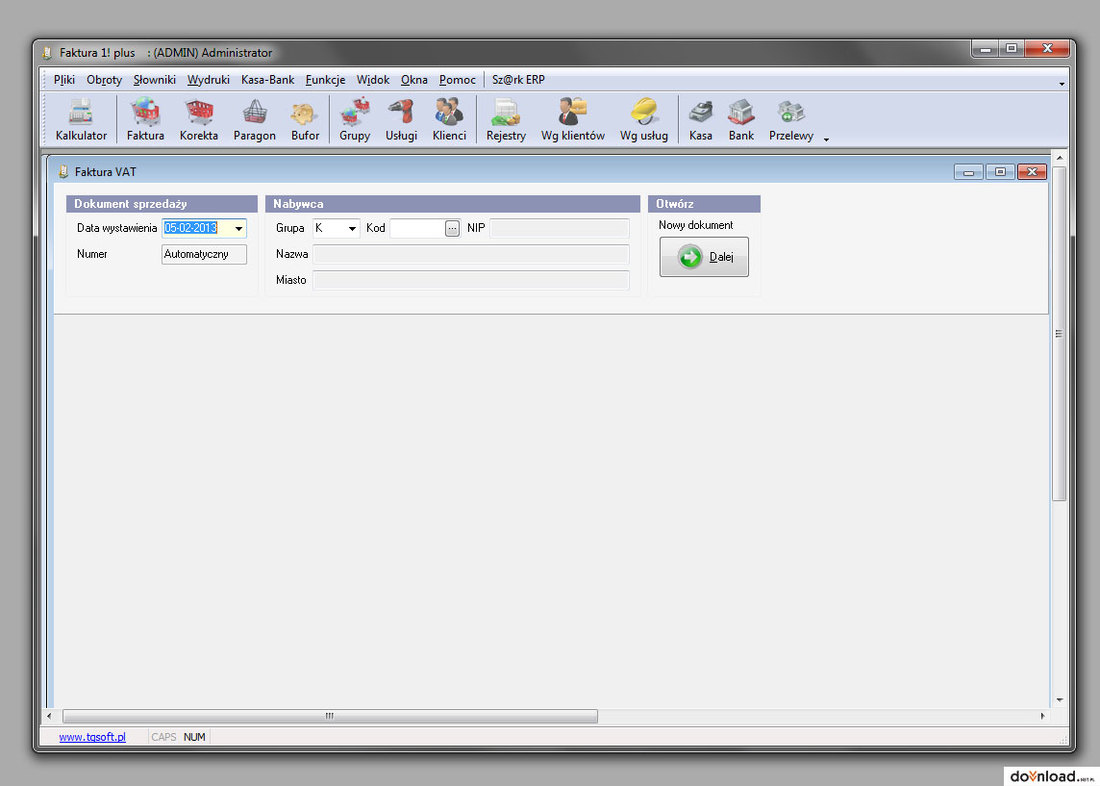Click the Faktura 1! plus title bar icon
1100x786 pixels.
click(47, 53)
